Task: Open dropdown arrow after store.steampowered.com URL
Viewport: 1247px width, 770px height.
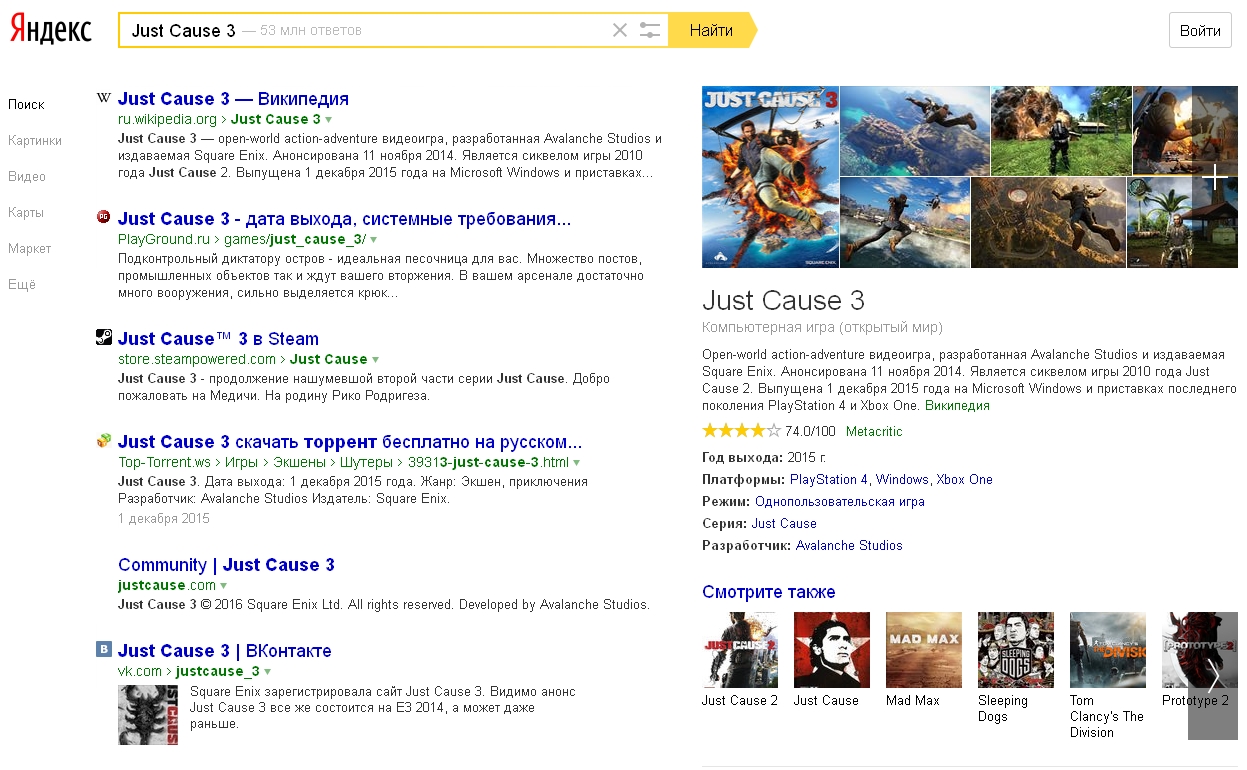Action: click(376, 360)
